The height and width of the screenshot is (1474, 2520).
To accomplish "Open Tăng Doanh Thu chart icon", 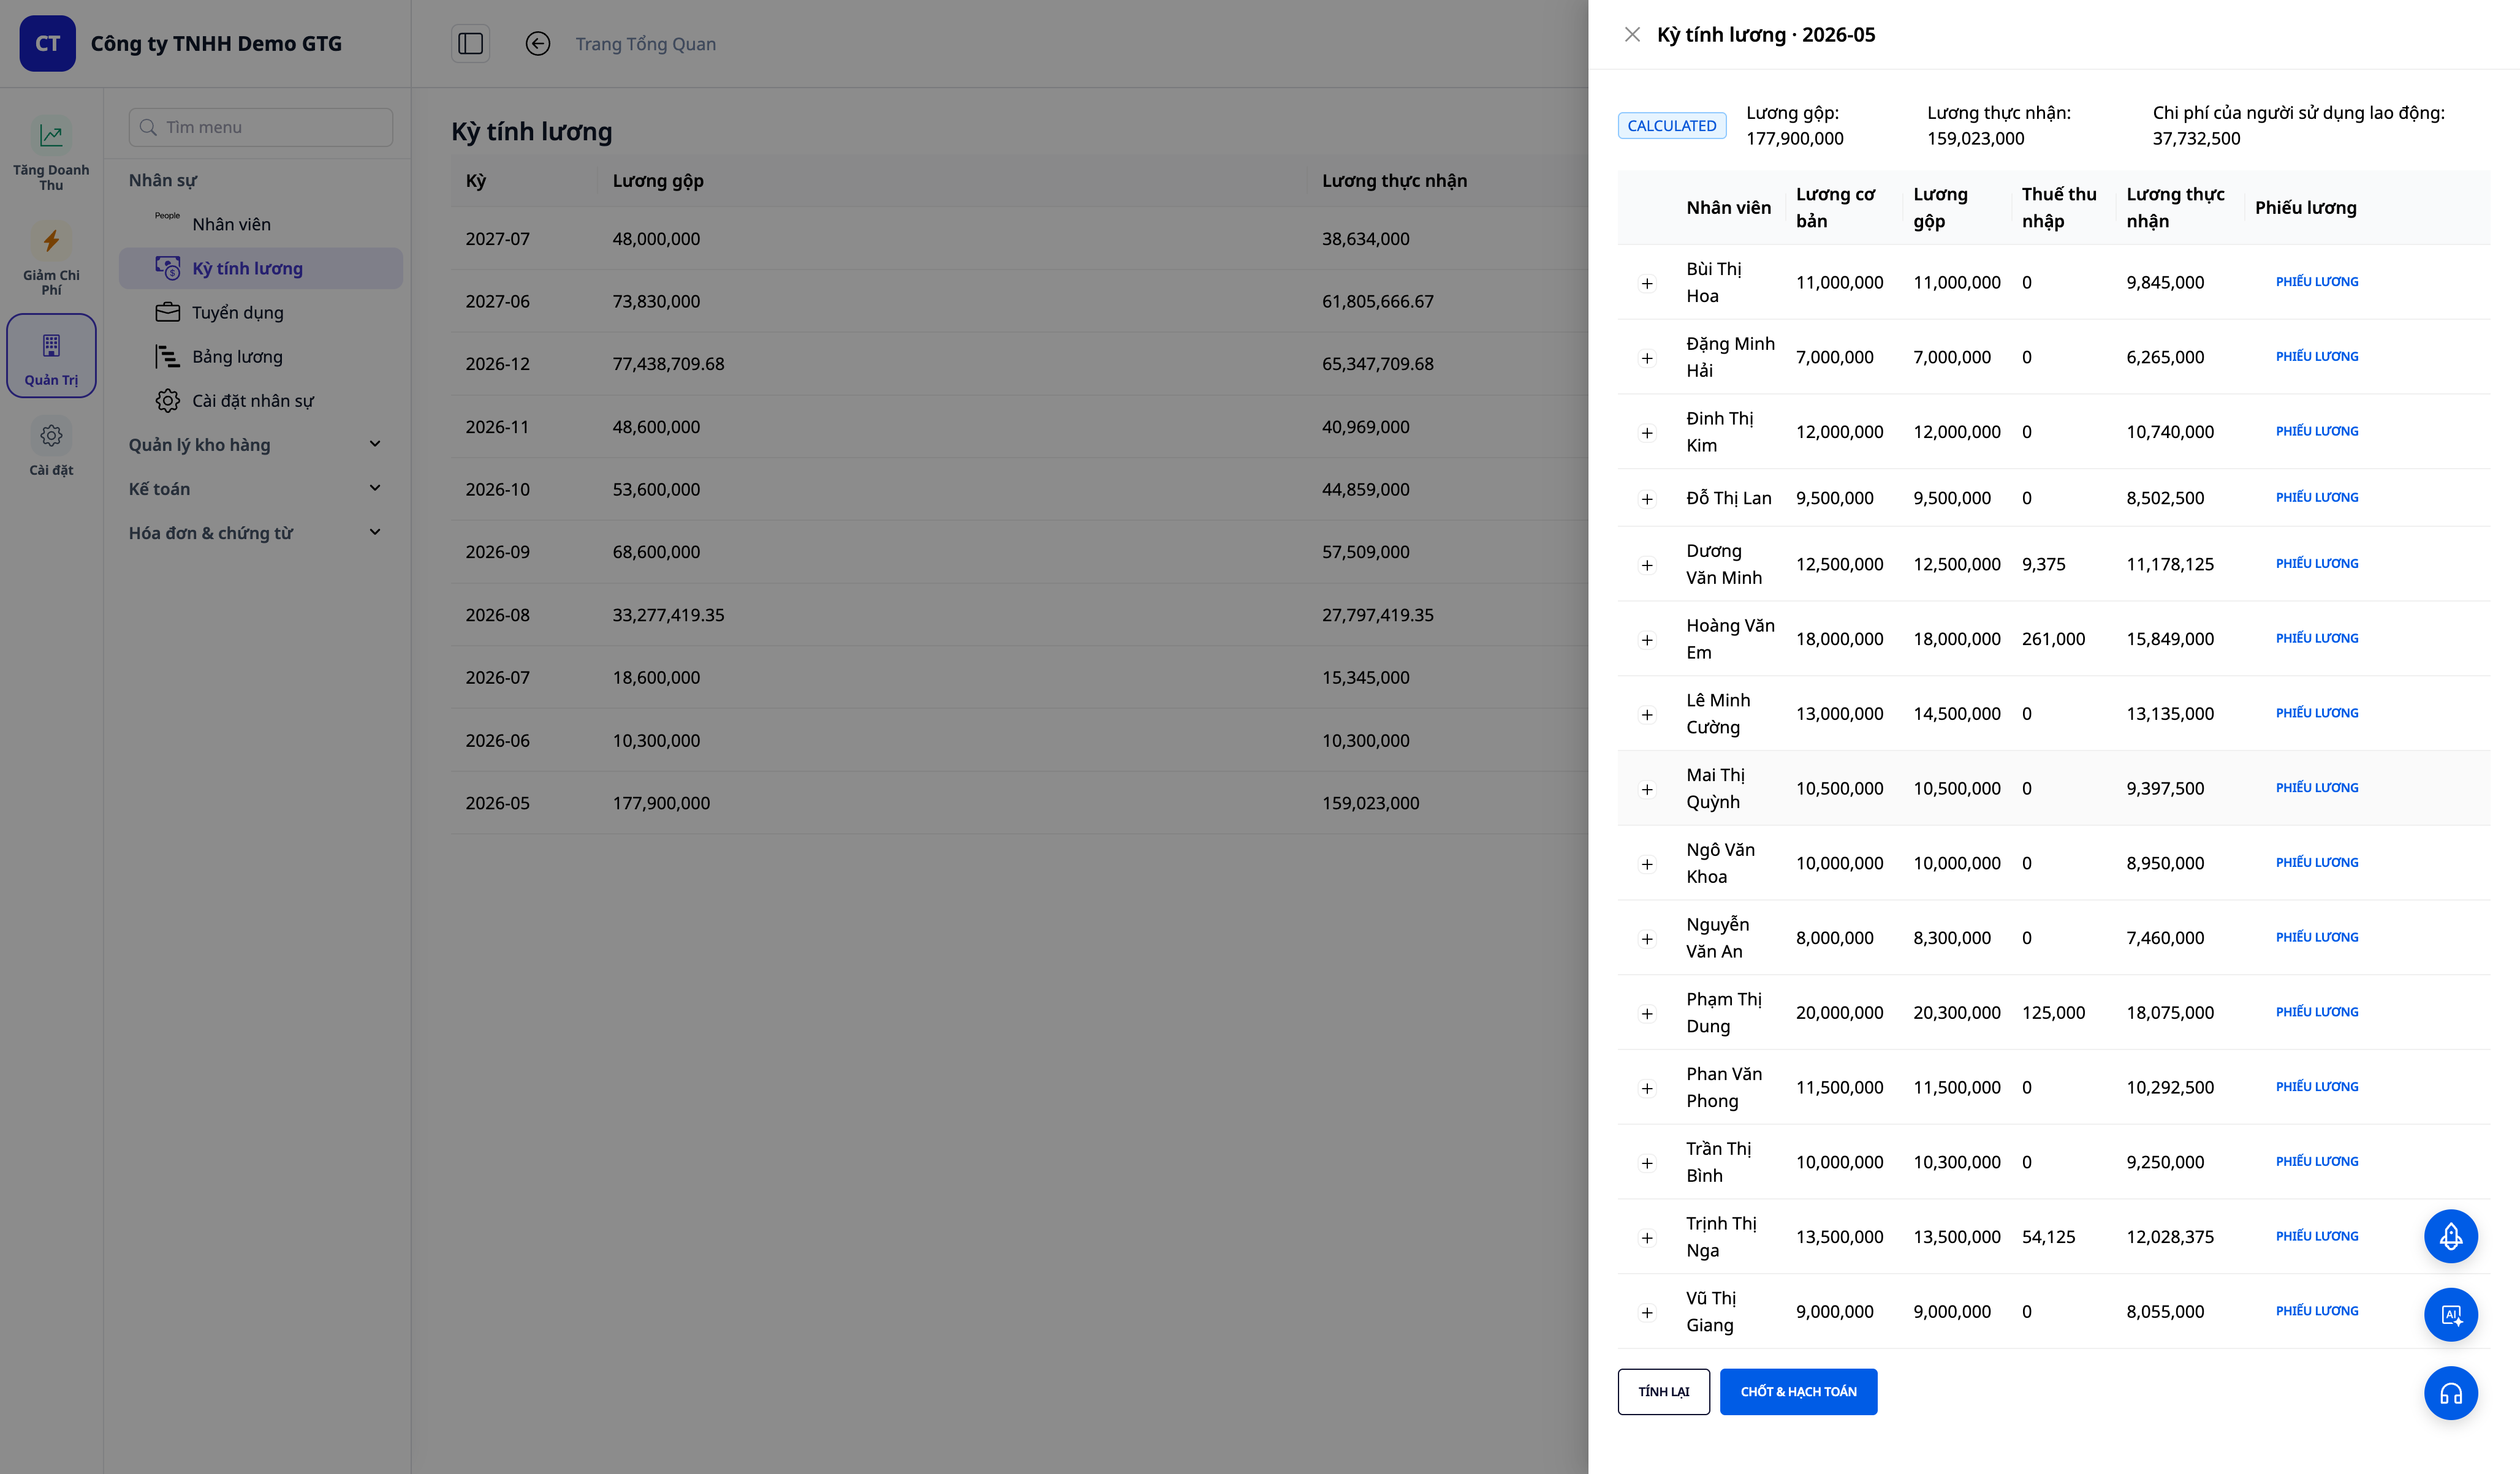I will tap(51, 135).
